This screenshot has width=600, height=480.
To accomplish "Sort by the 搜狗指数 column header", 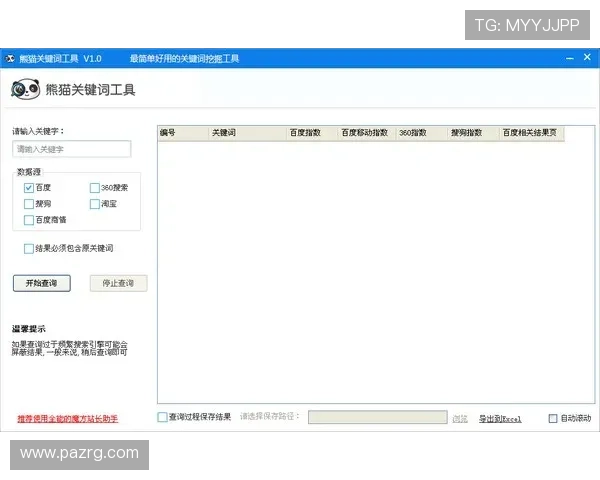I will (474, 133).
